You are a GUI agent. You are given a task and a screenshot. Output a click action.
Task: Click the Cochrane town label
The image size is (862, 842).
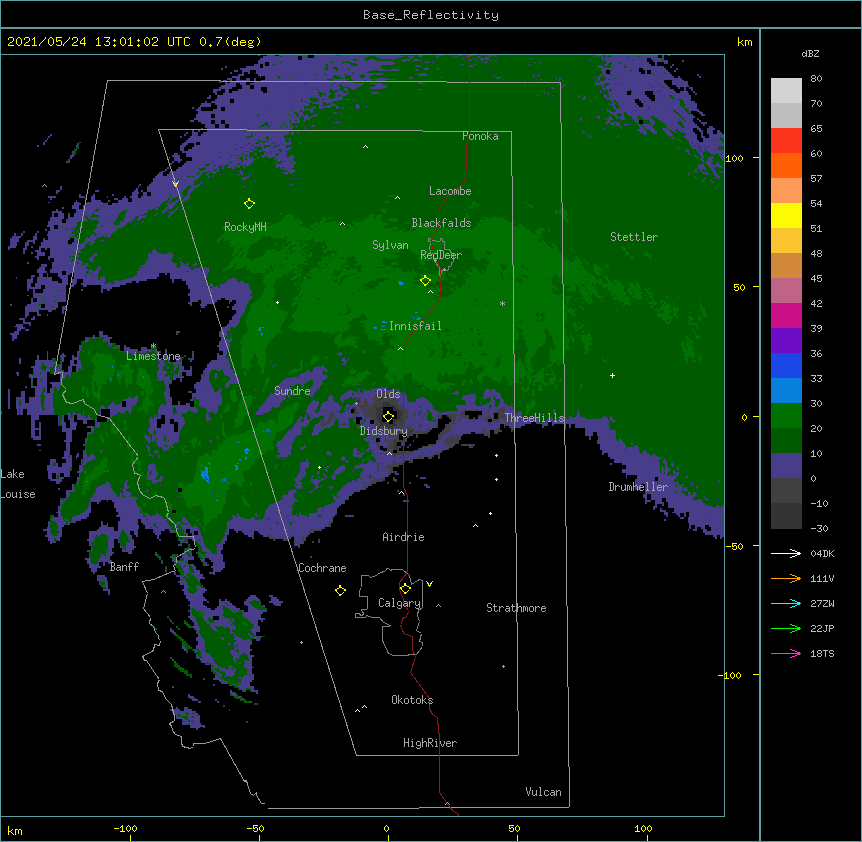pos(322,568)
